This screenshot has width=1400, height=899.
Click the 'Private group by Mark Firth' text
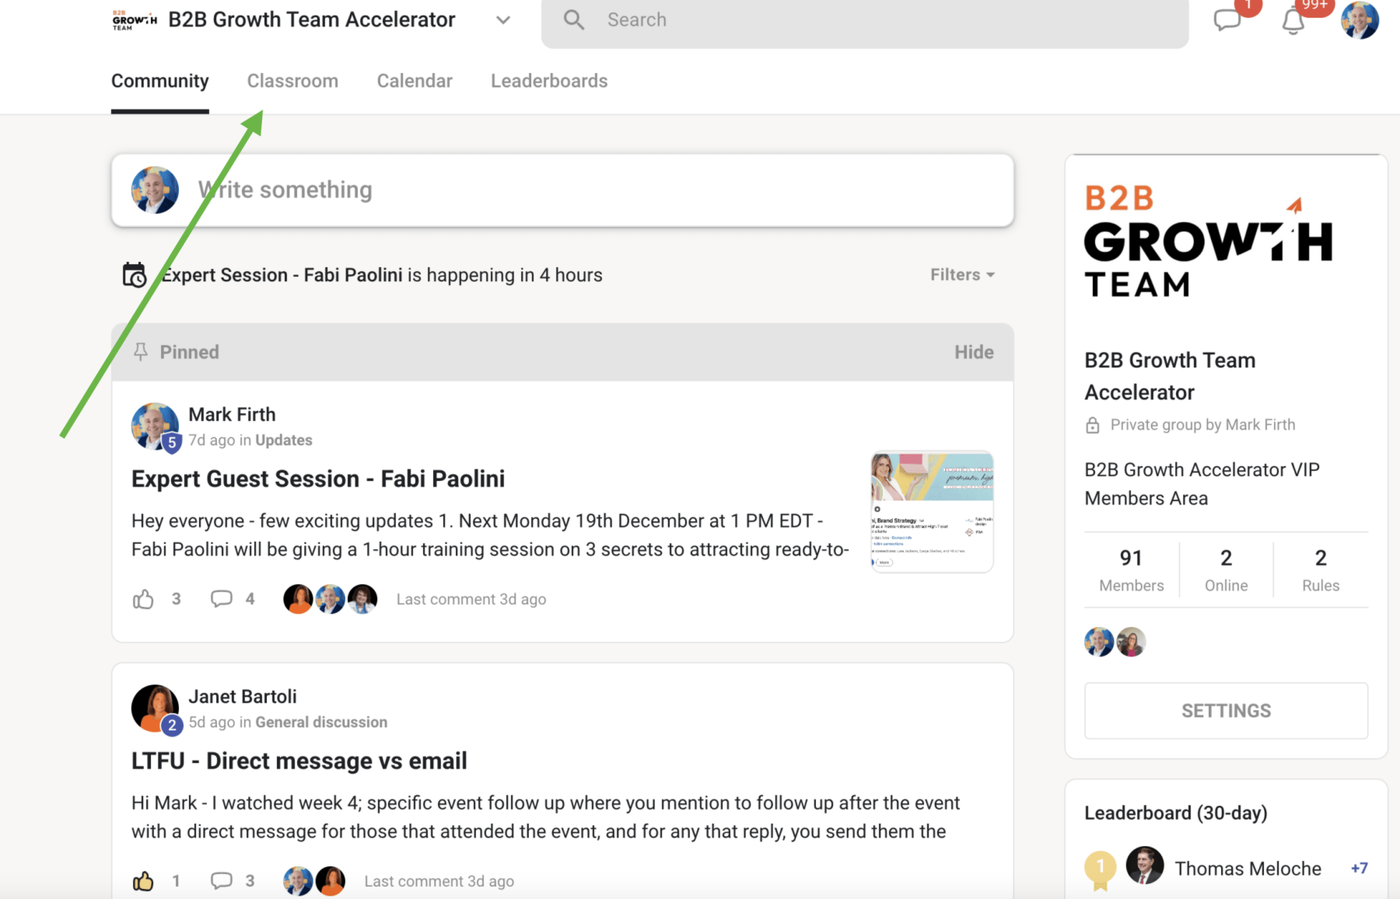click(1203, 425)
